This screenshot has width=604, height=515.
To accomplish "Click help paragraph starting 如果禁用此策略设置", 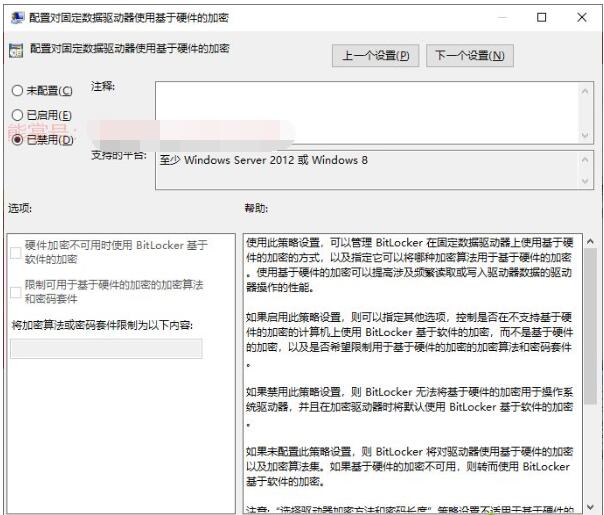I will [x=409, y=407].
